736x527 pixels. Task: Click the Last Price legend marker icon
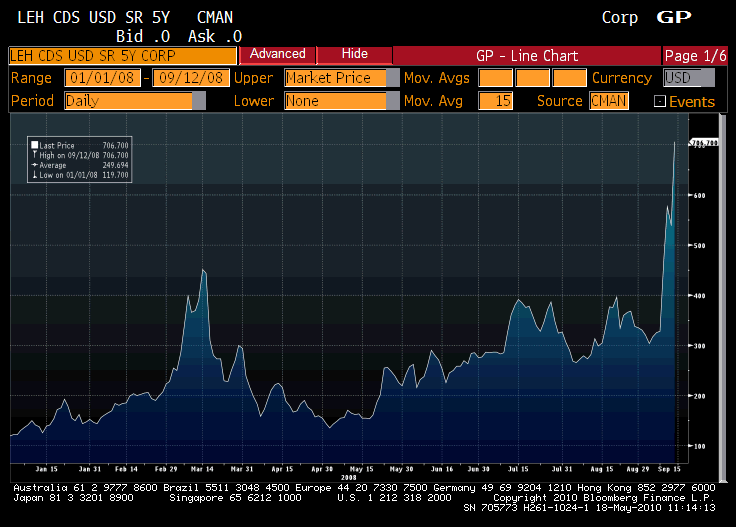pos(35,145)
